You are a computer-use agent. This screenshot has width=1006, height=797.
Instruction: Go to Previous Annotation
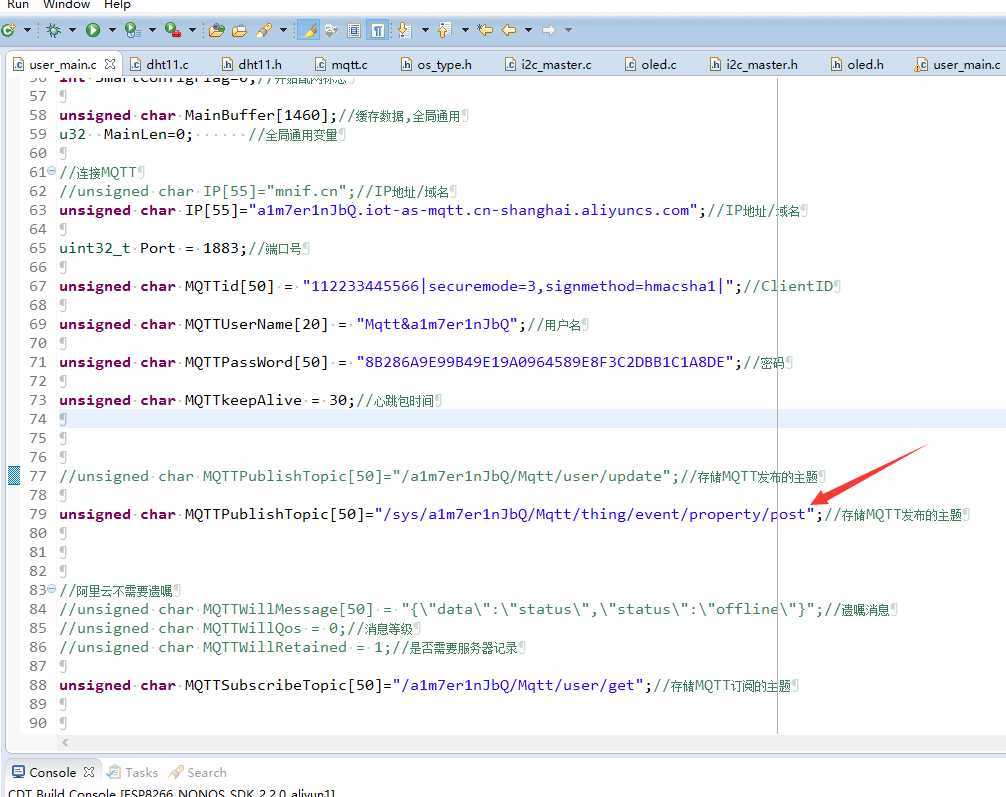tap(444, 30)
